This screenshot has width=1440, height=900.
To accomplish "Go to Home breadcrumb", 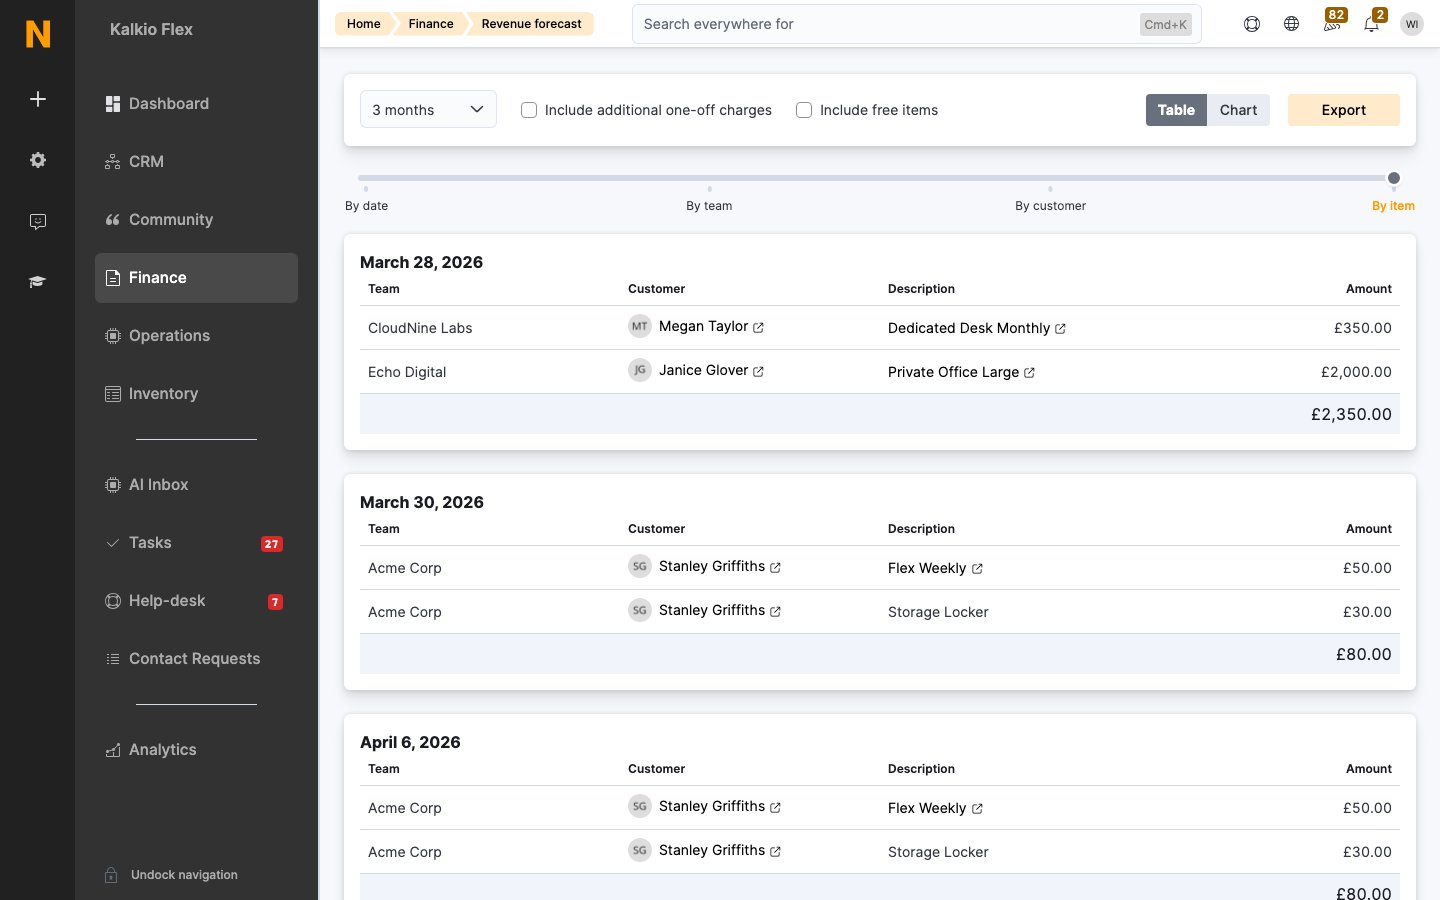I will pyautogui.click(x=363, y=24).
